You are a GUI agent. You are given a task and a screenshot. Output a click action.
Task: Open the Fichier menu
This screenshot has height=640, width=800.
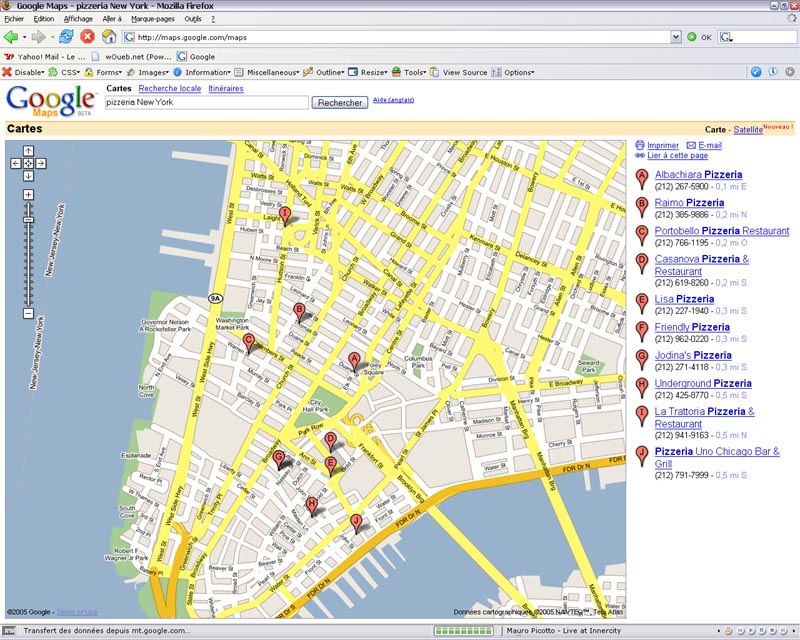(14, 19)
